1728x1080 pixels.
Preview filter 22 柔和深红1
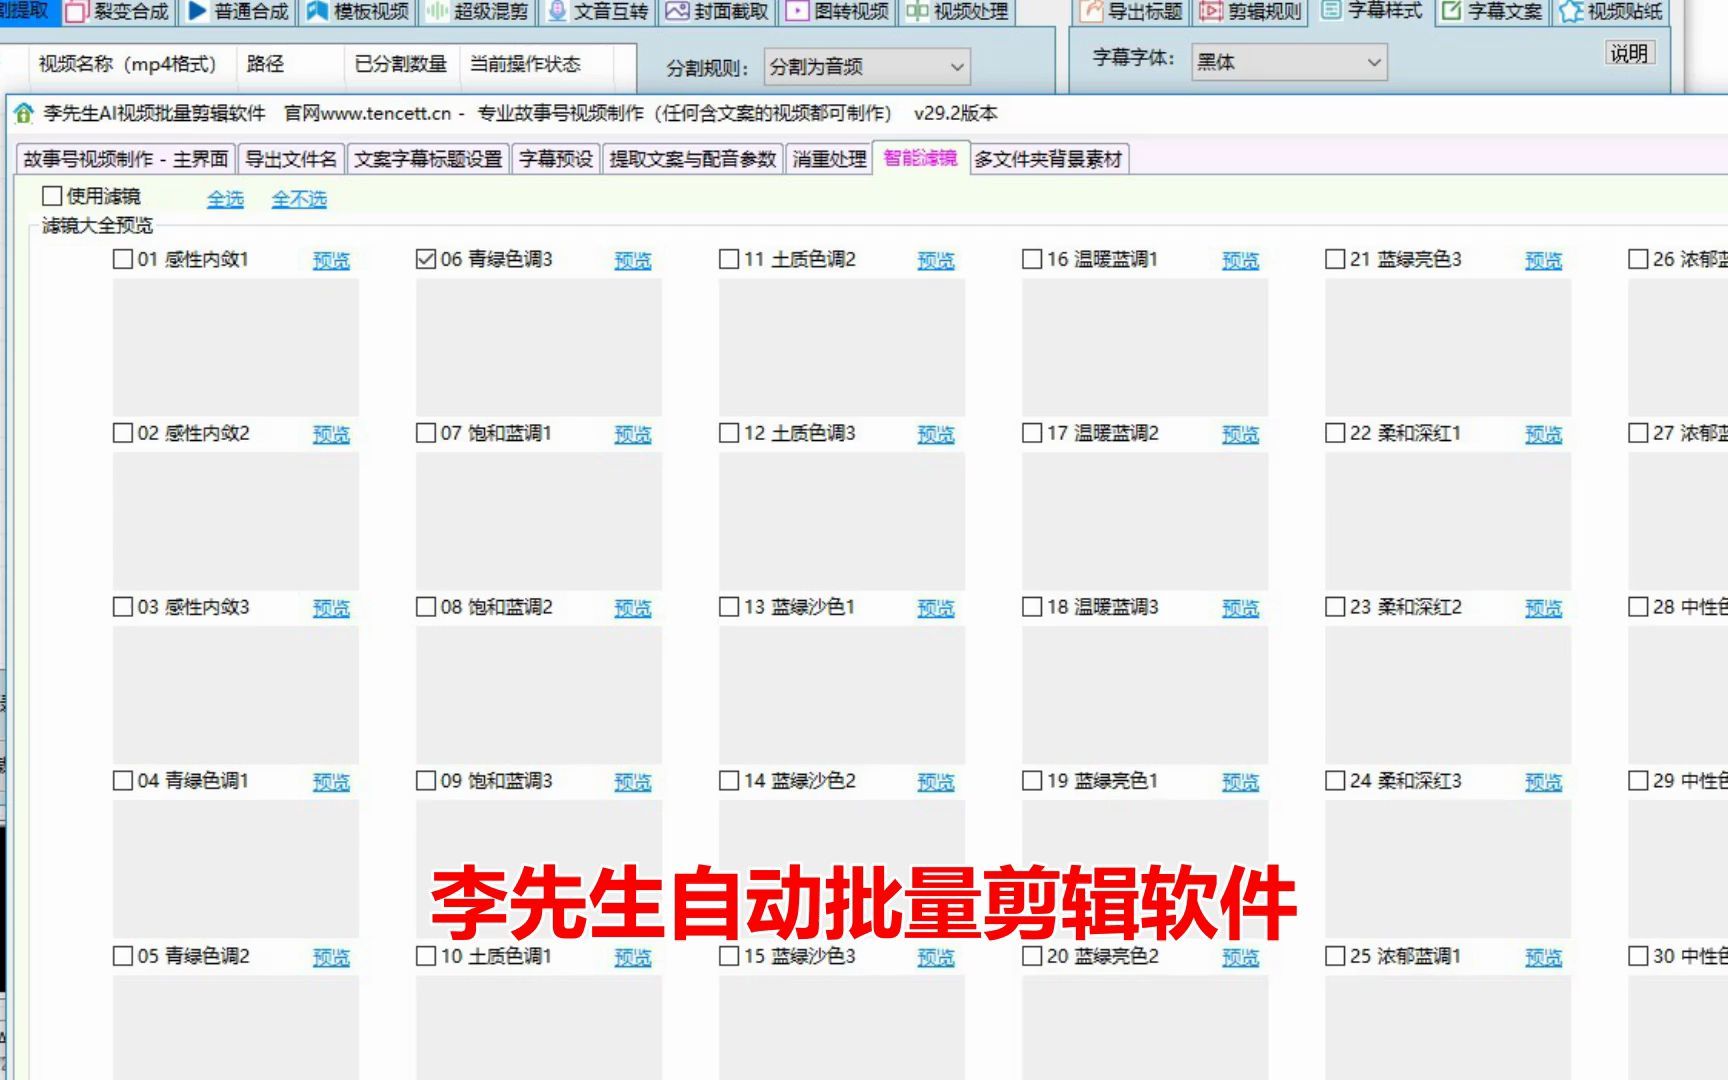pyautogui.click(x=1543, y=435)
